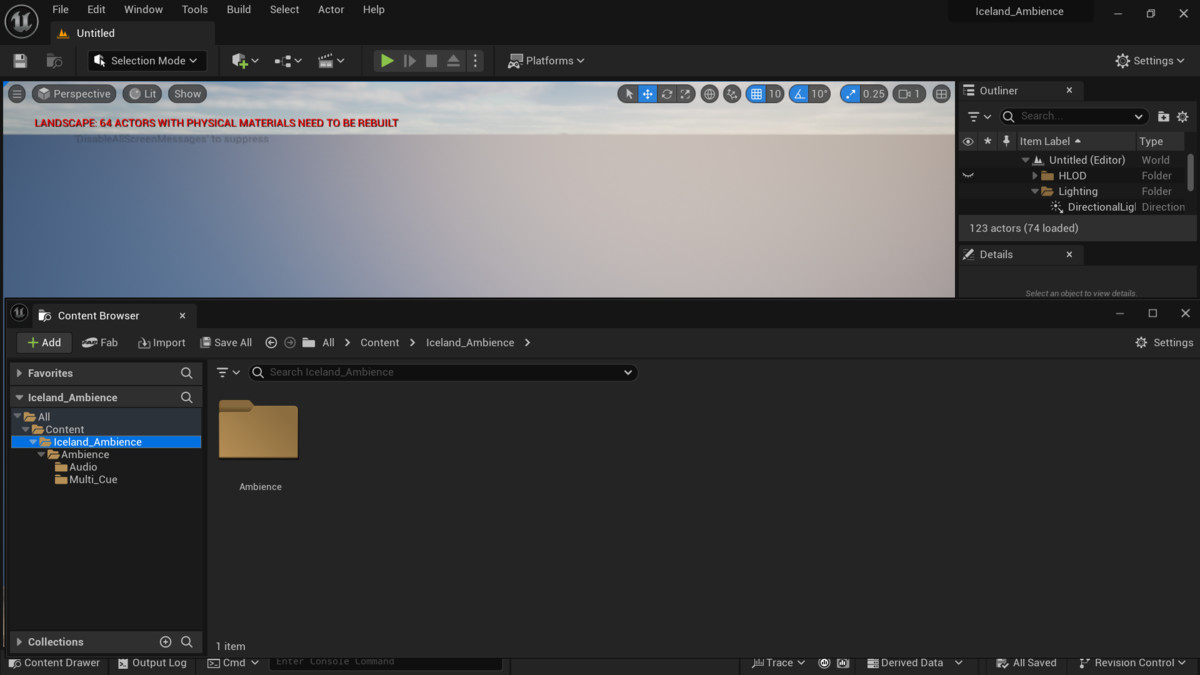Toggle visibility of the HLOD folder

[967, 176]
